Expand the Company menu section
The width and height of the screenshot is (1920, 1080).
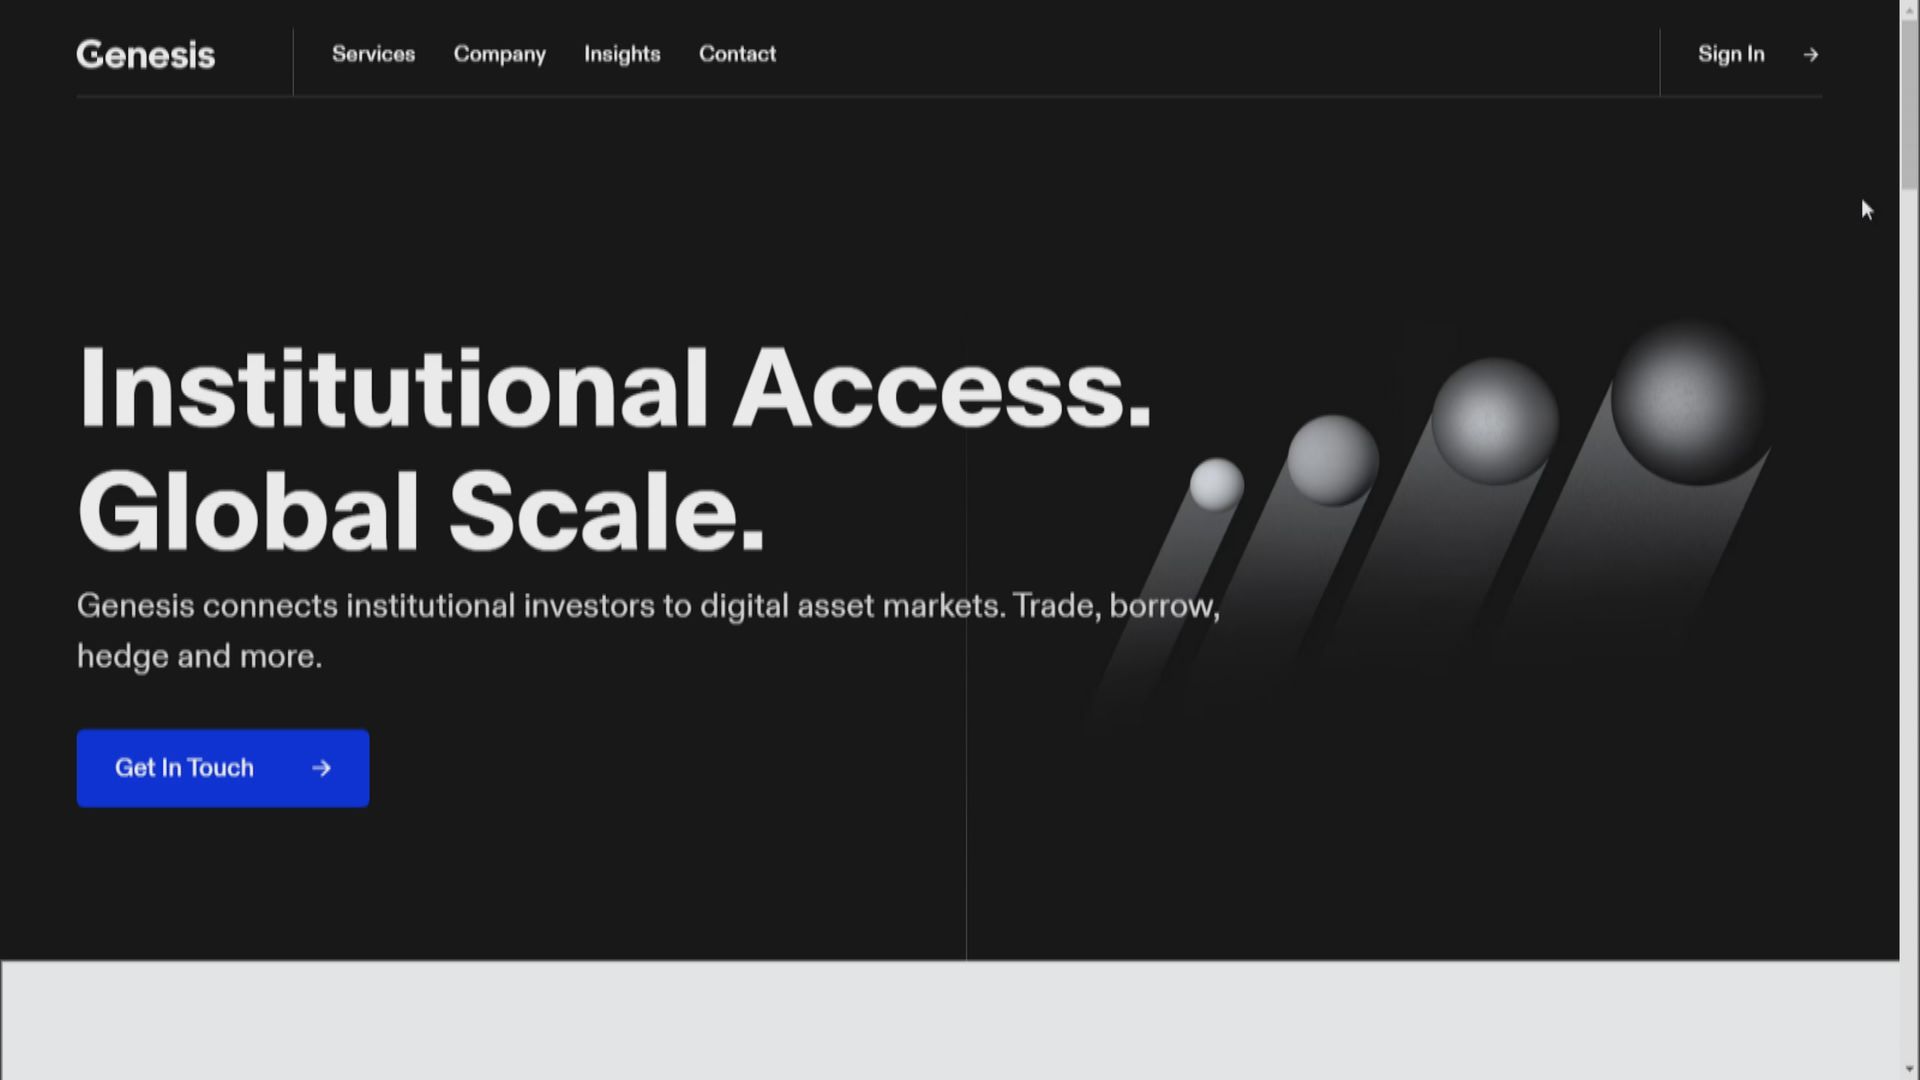(498, 53)
